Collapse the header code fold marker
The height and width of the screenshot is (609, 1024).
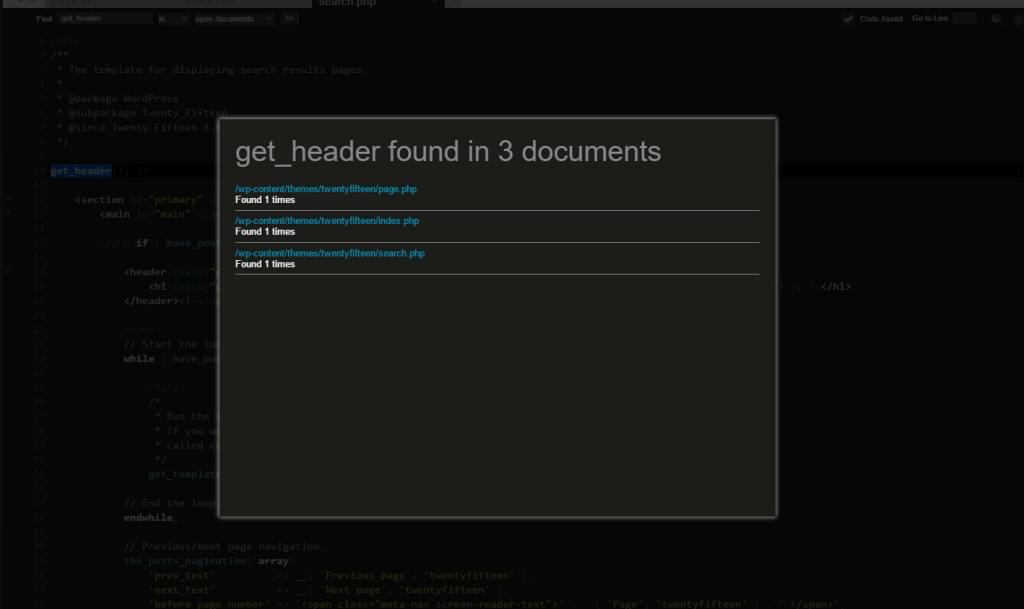coord(9,271)
